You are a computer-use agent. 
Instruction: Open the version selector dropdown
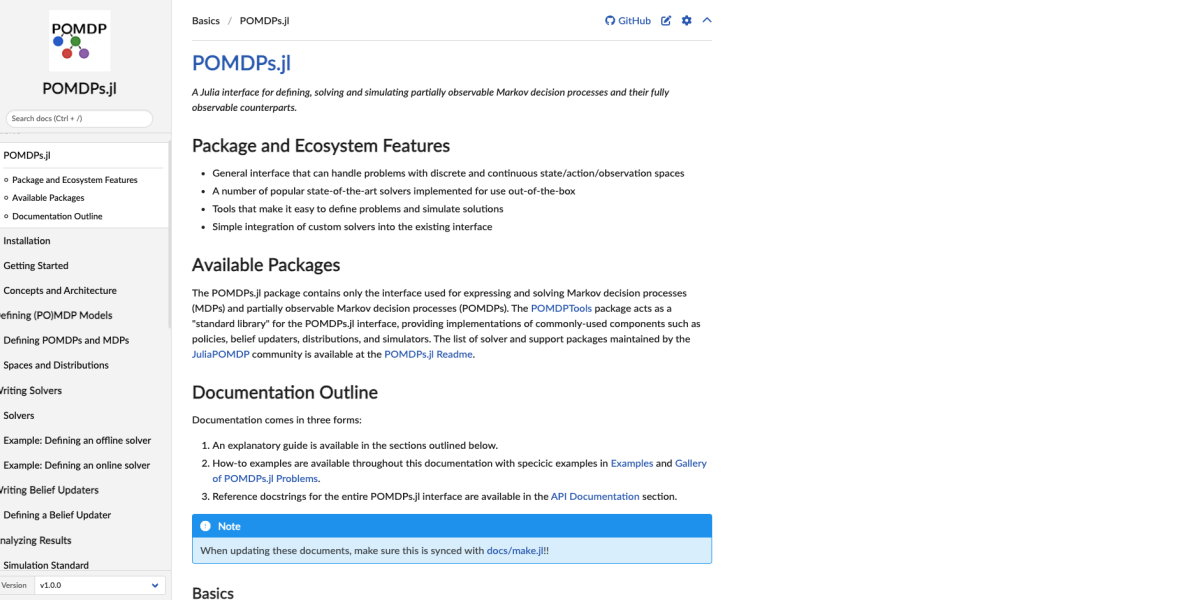99,585
